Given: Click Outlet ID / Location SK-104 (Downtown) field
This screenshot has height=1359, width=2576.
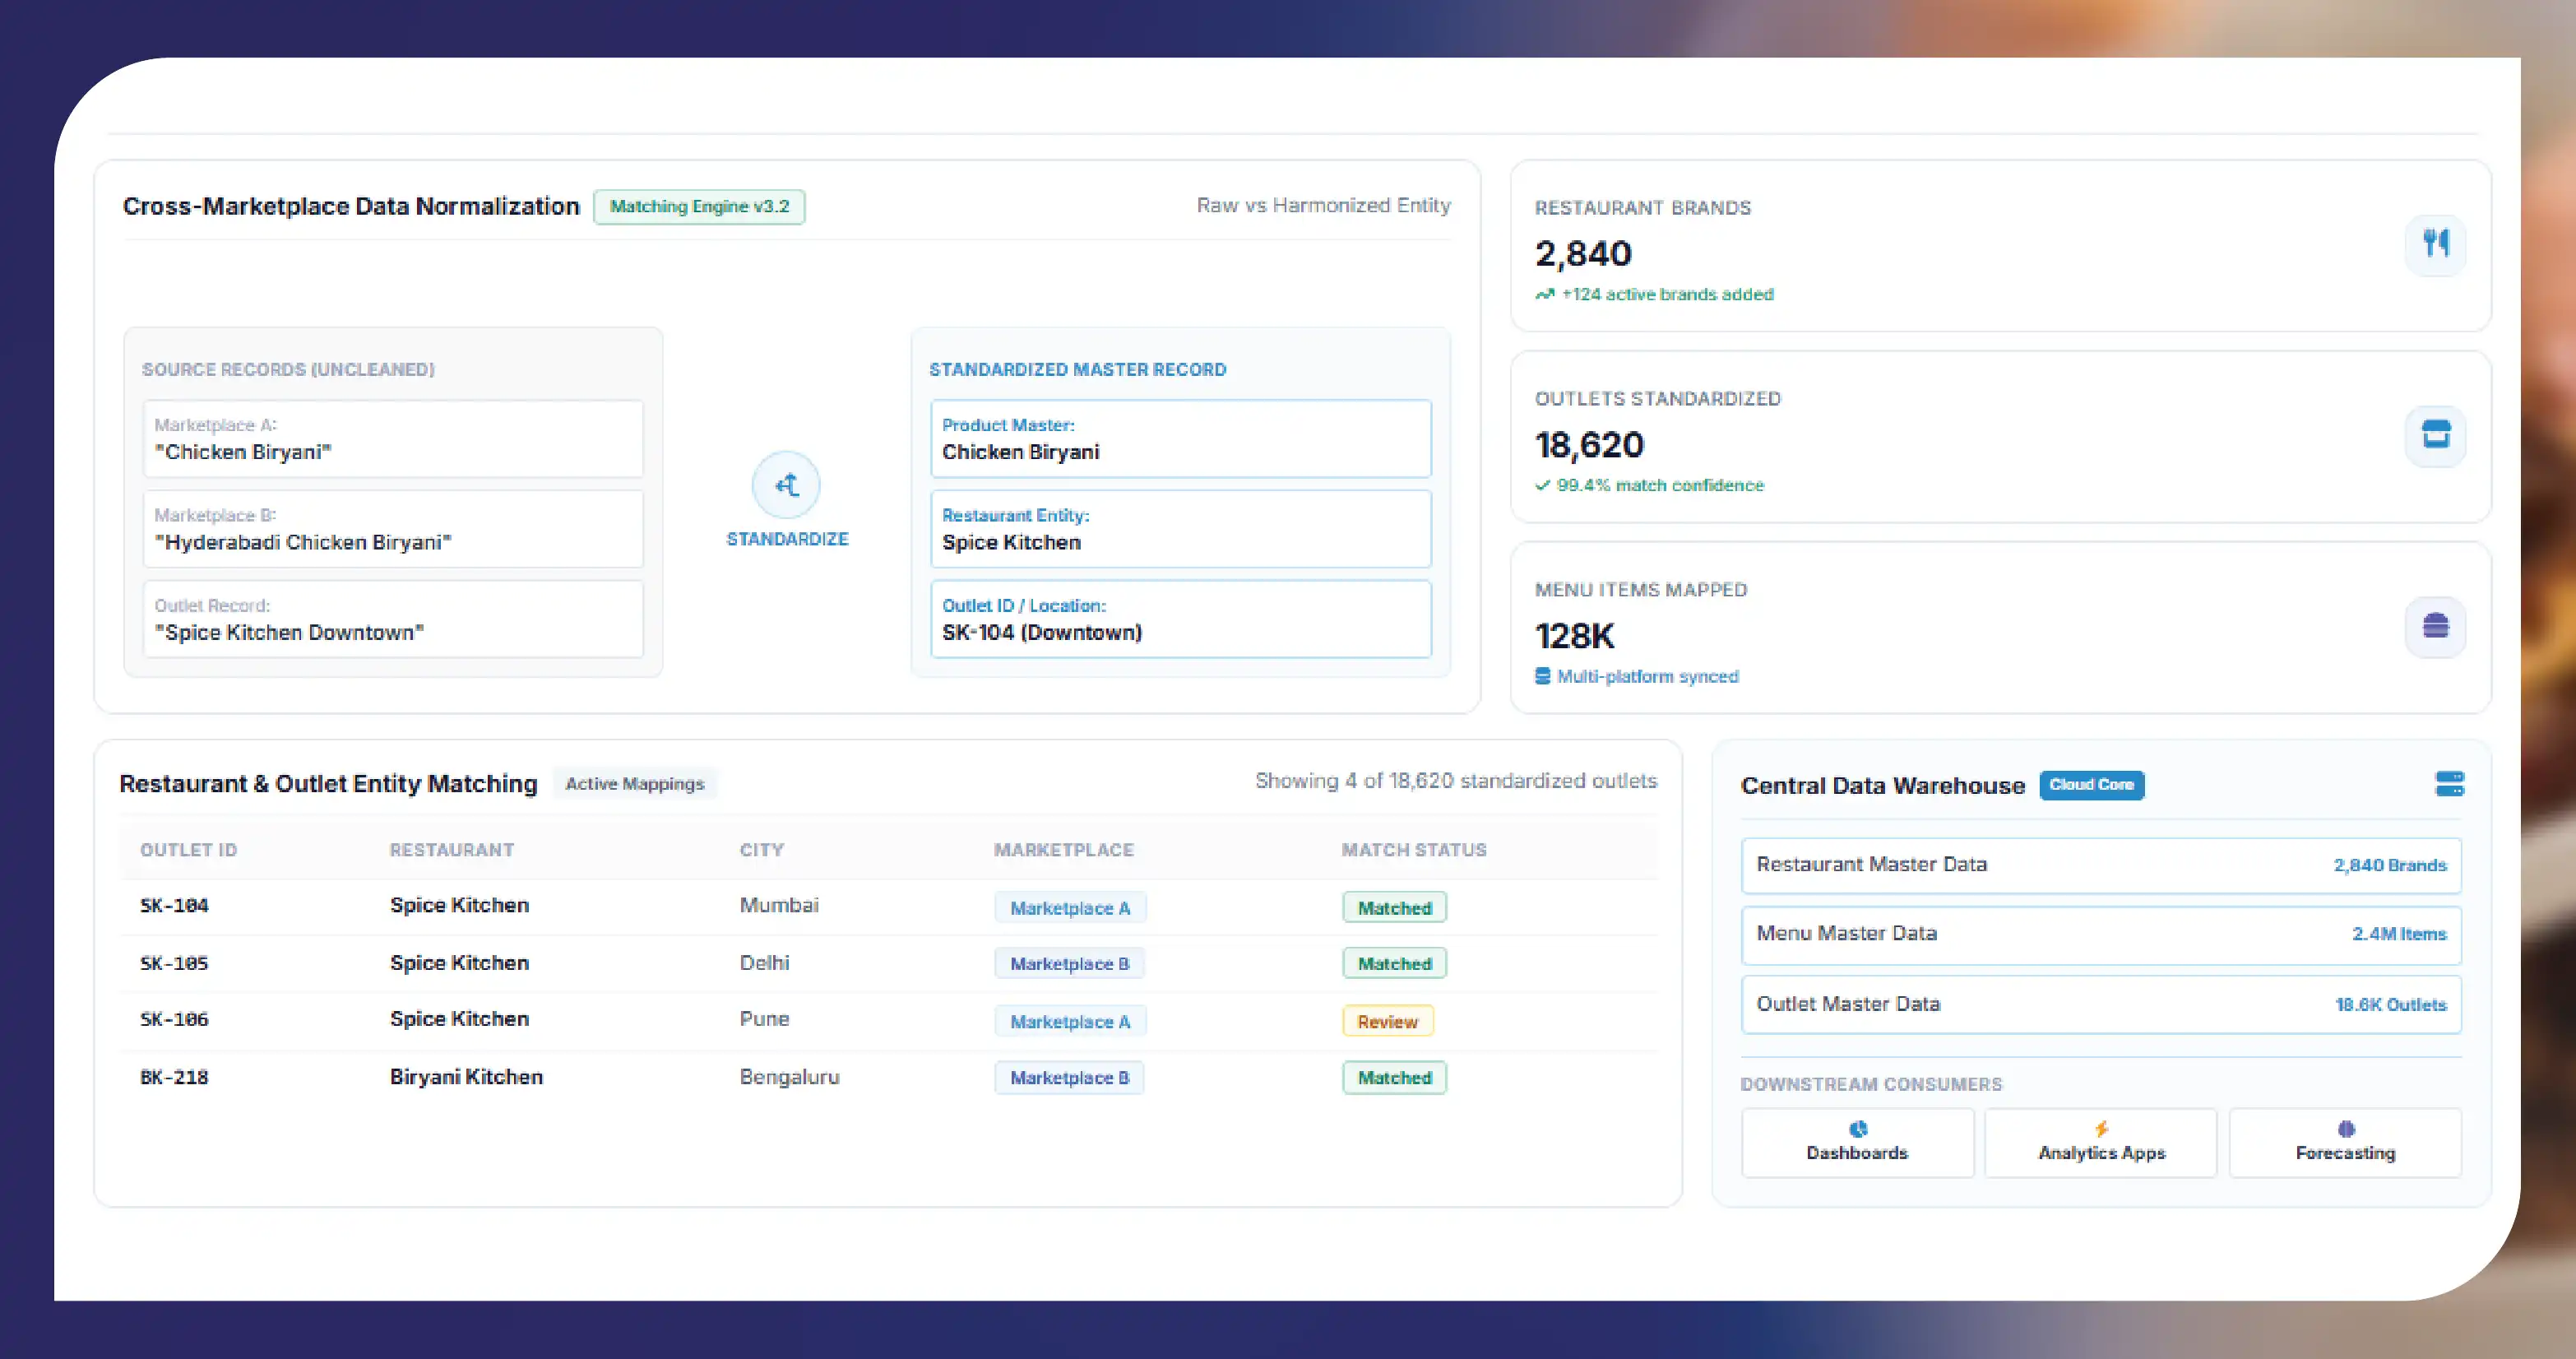Looking at the screenshot, I should click(x=1180, y=619).
